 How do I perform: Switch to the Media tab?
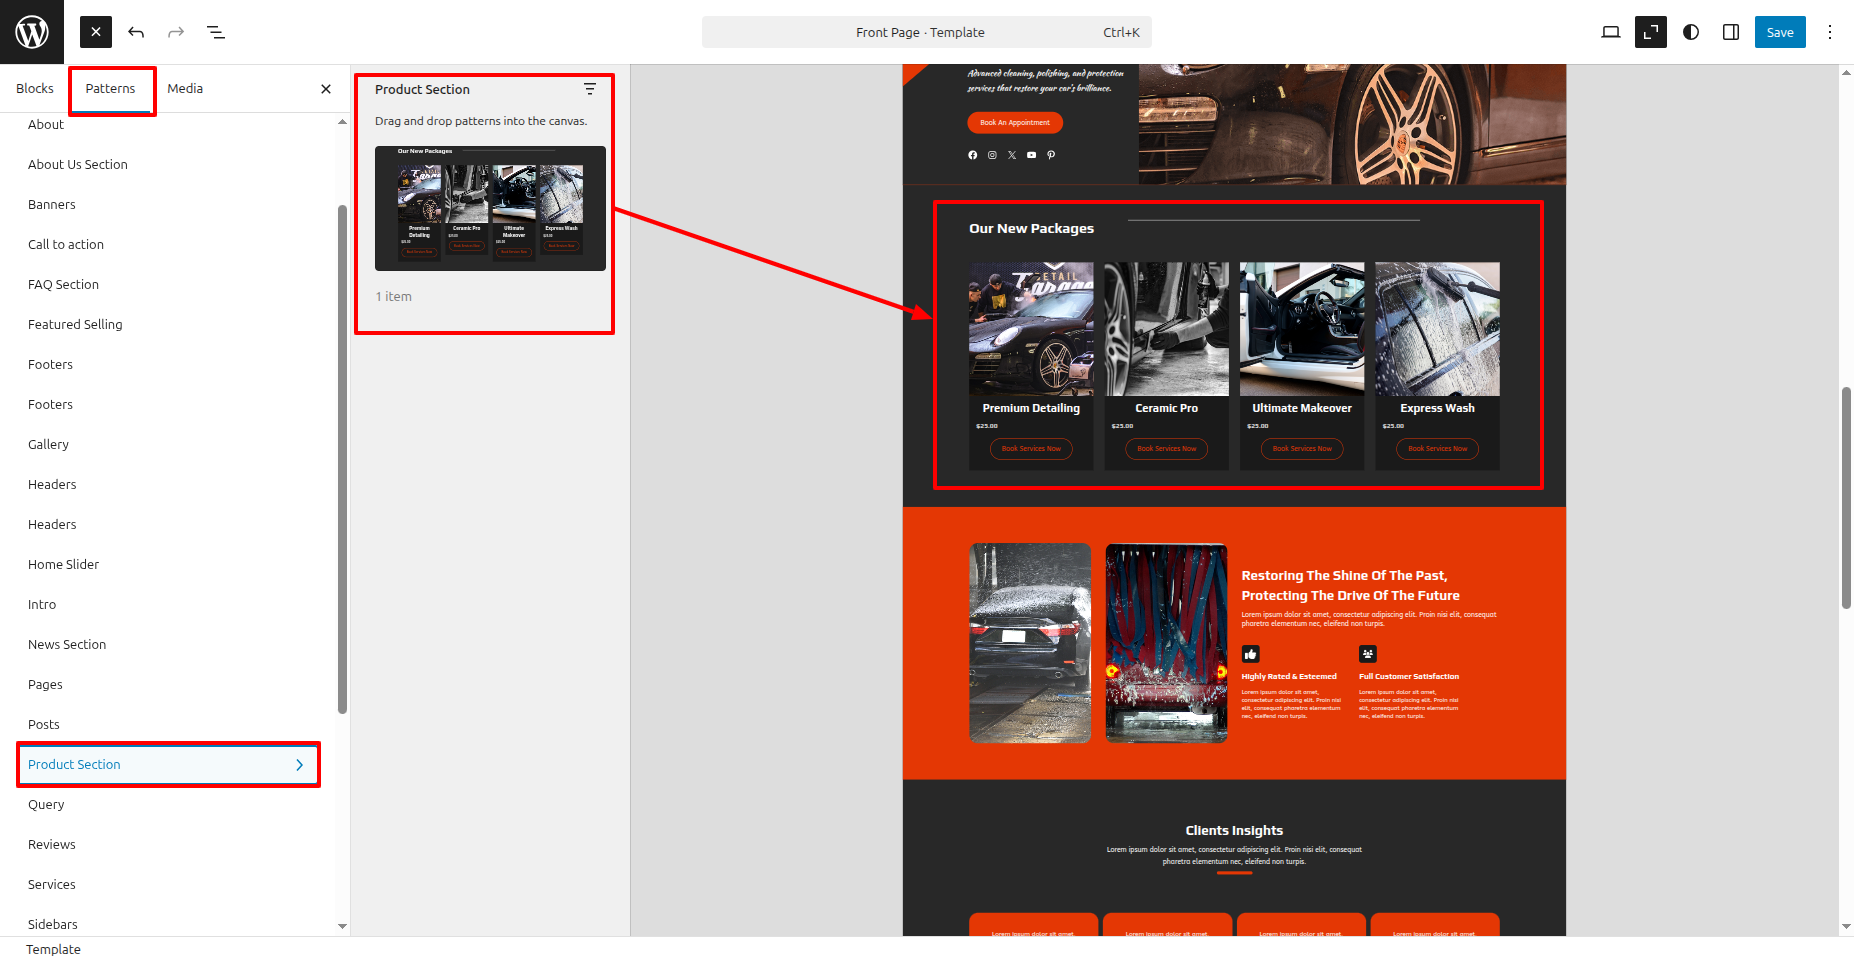[185, 89]
